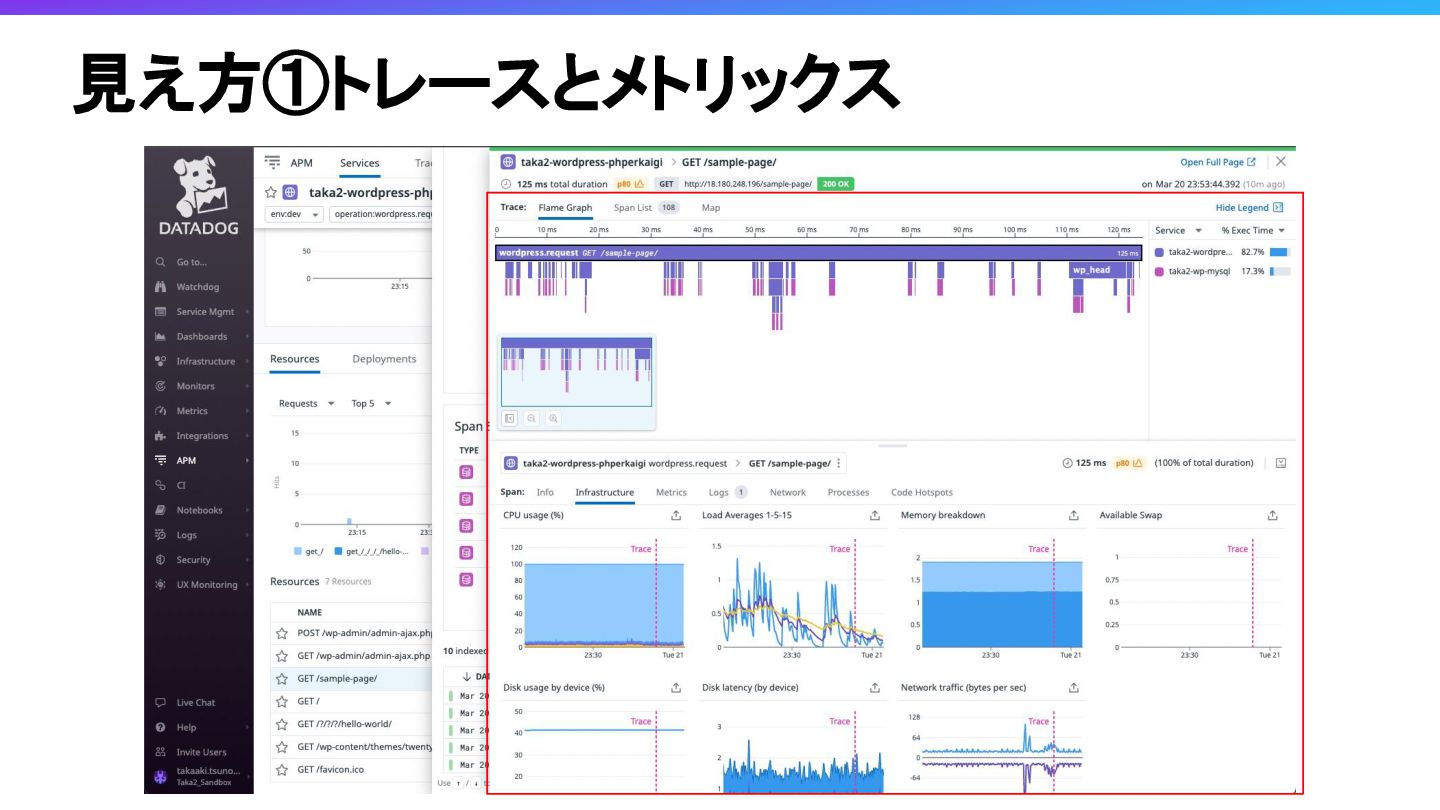Open the span Logs tab
This screenshot has height=810, width=1440.
[x=727, y=492]
